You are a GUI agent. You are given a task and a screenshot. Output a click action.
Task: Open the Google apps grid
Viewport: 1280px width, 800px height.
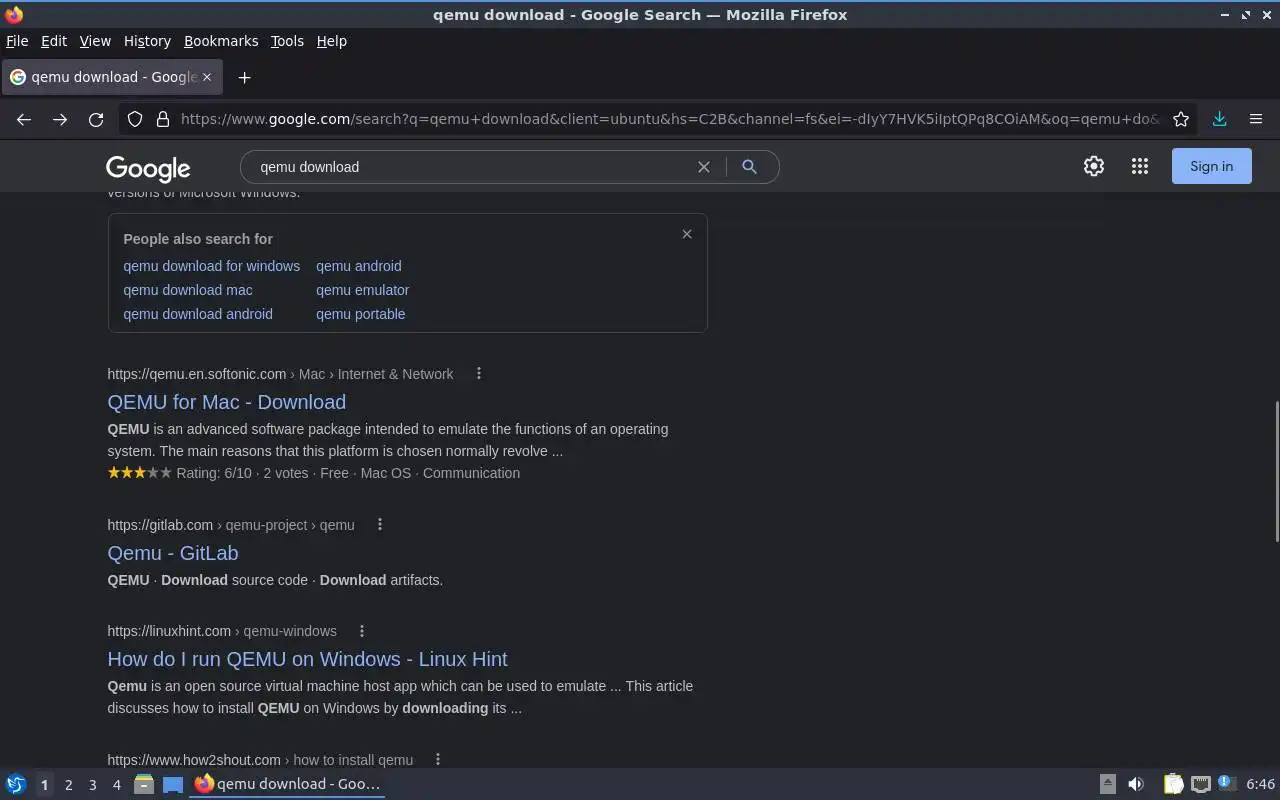coord(1140,167)
